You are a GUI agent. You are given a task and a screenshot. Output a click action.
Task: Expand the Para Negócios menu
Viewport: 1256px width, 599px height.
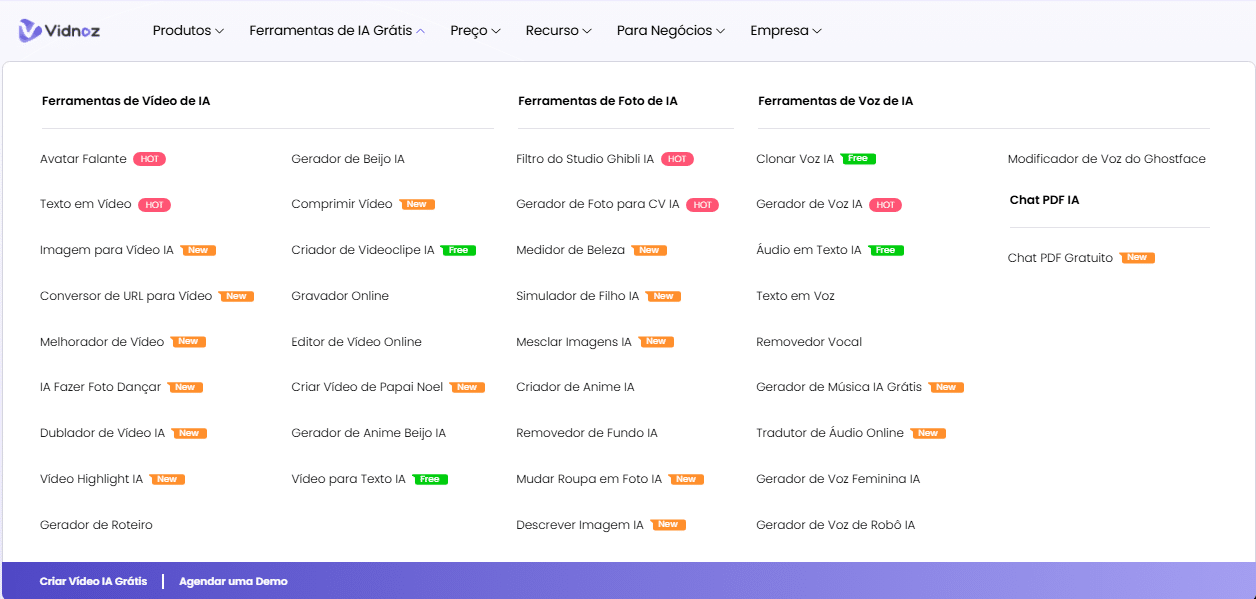(671, 31)
